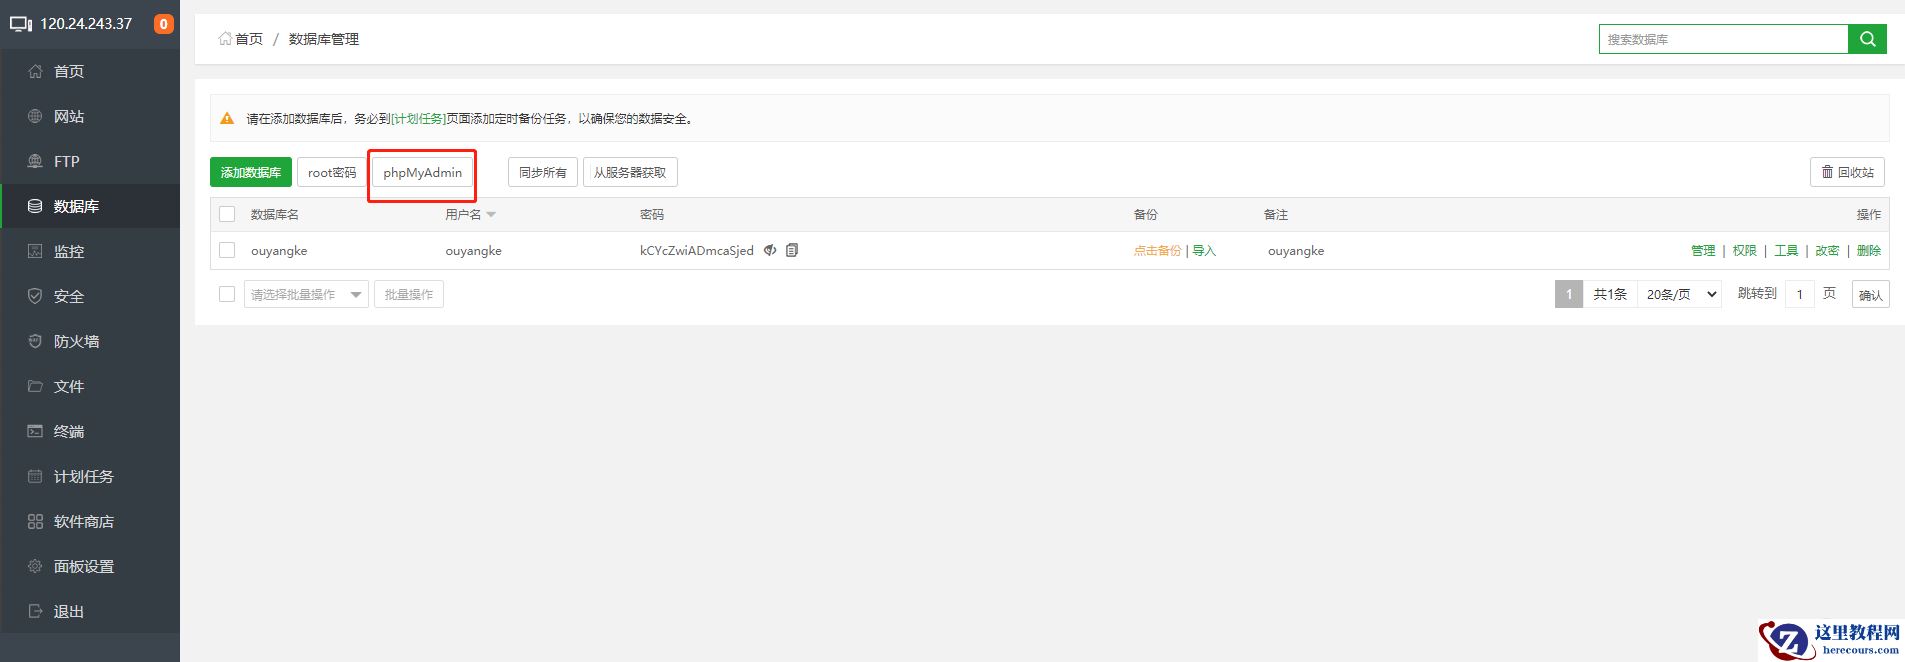Click the 退出 logout icon in sidebar
The width and height of the screenshot is (1905, 662).
click(35, 611)
